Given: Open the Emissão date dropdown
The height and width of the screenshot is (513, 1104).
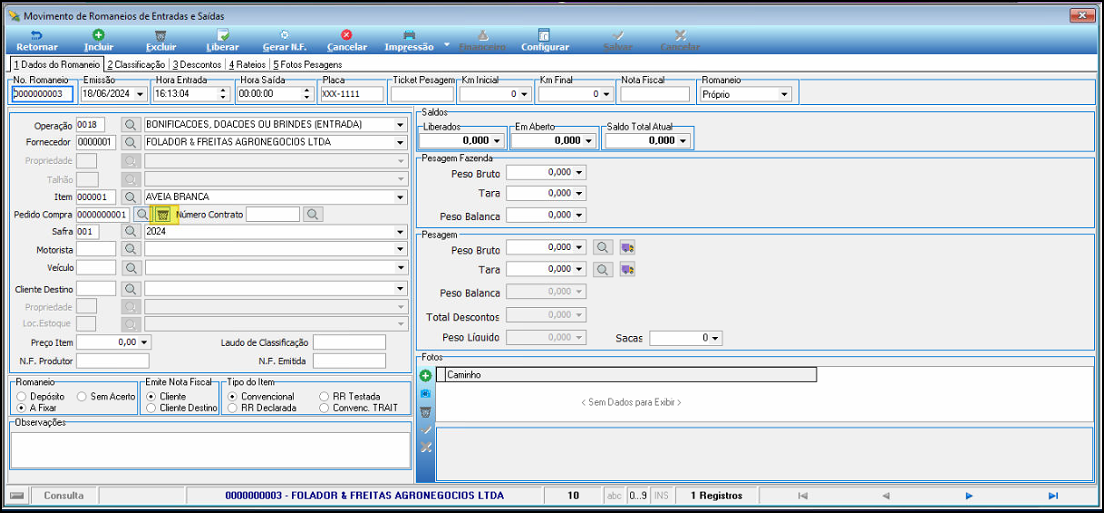Looking at the screenshot, I should point(139,94).
